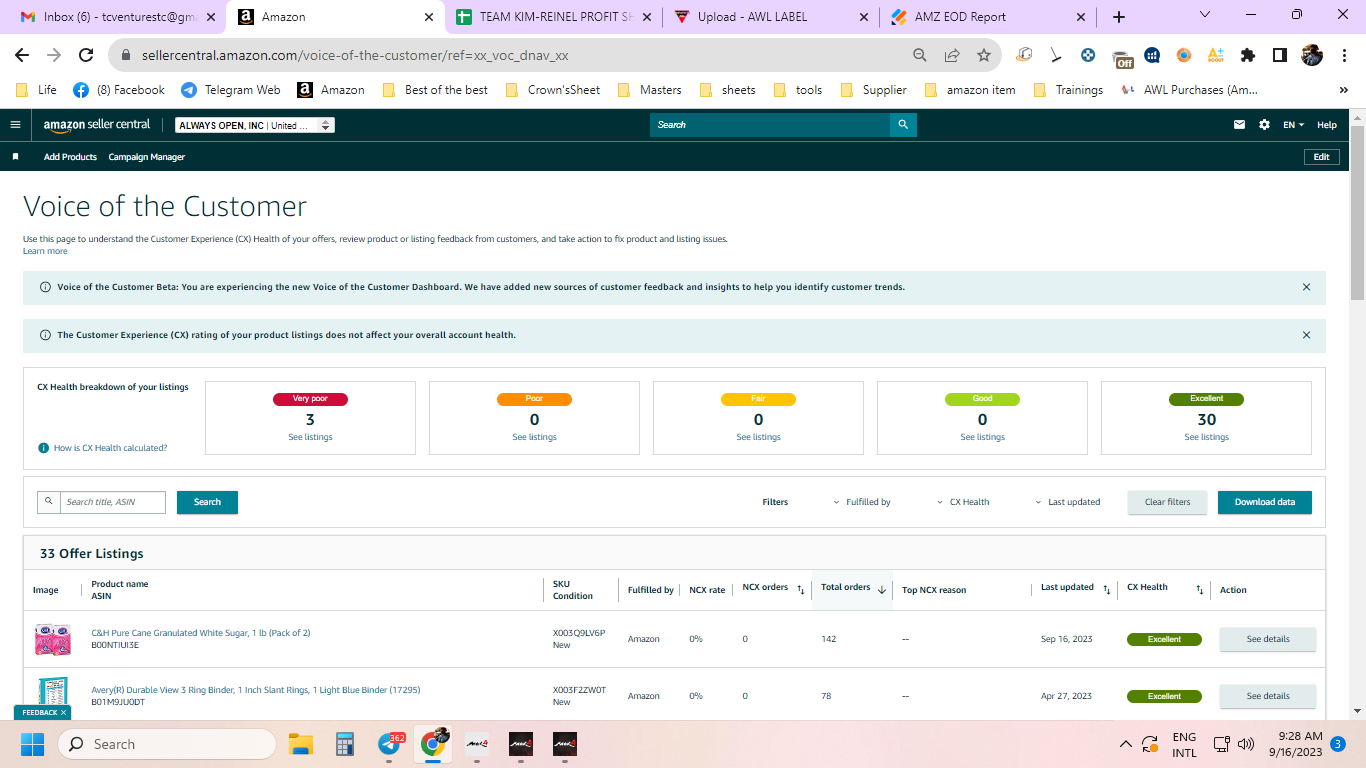Screen dimensions: 1366x768
Task: Switch to the TEAM KIM-REINEL PROFIT tab
Action: pos(554,17)
